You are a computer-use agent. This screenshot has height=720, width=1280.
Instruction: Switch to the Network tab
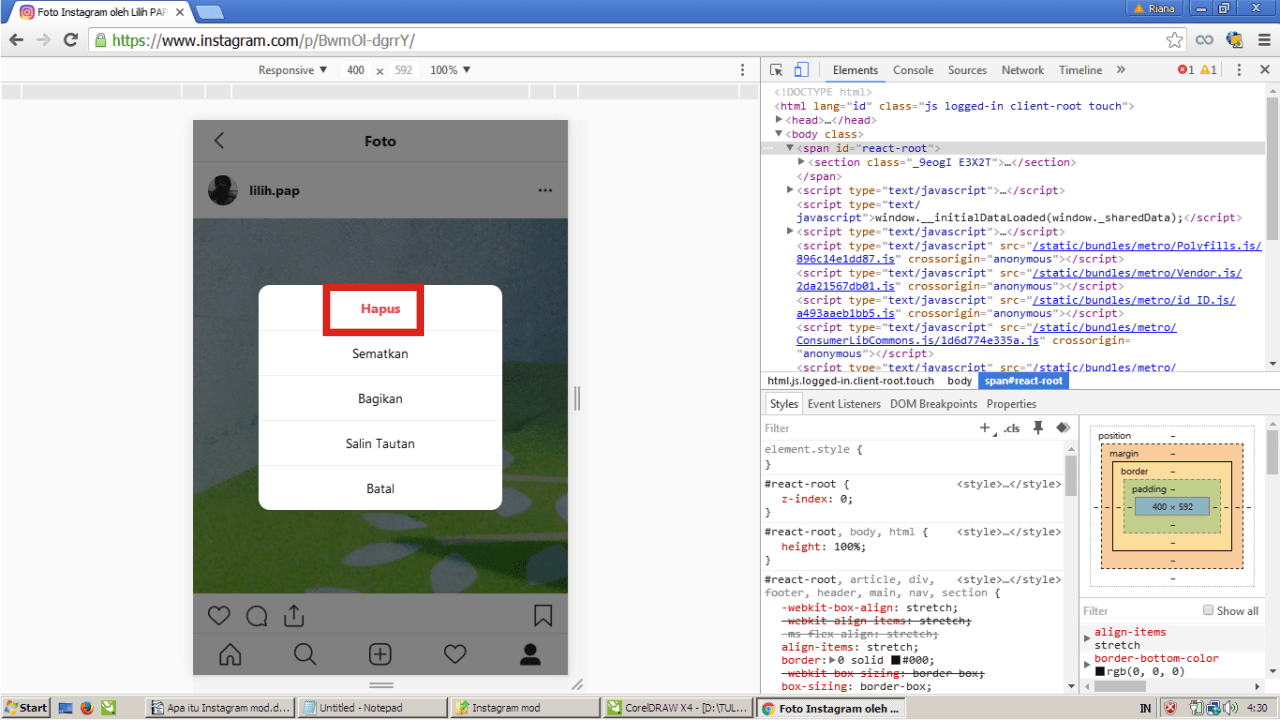[x=1023, y=70]
